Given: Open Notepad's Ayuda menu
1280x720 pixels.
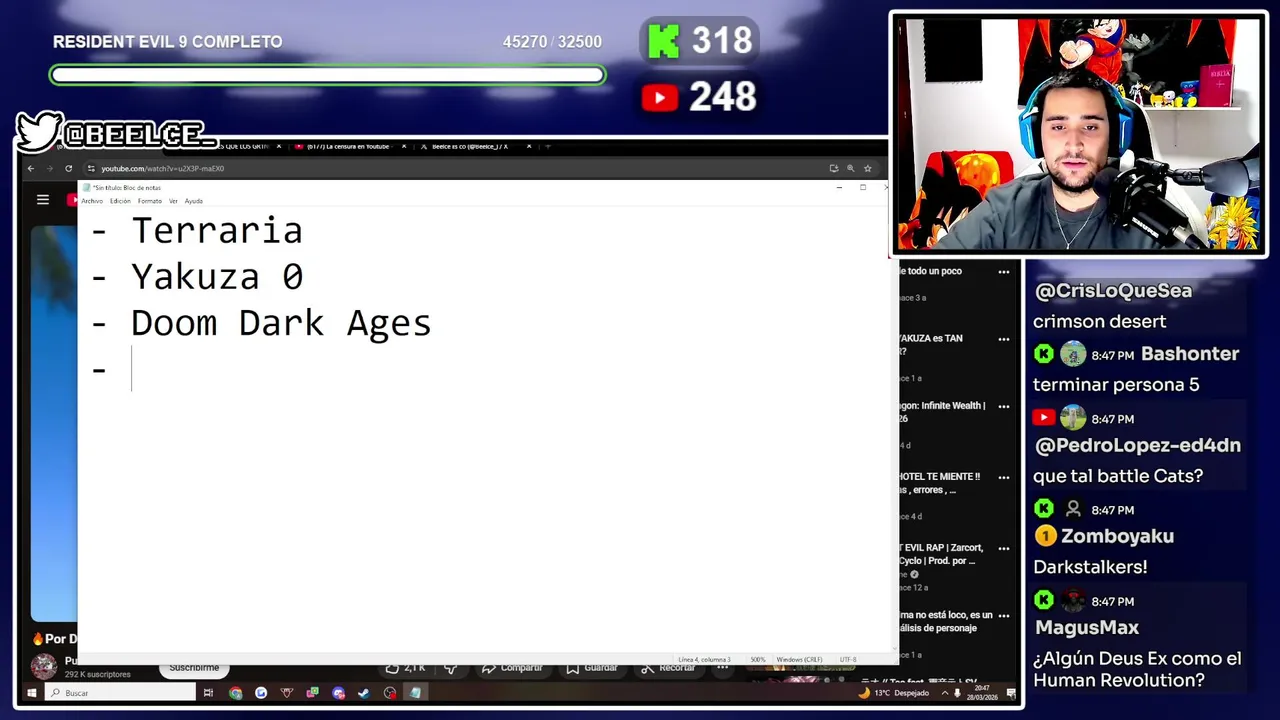Looking at the screenshot, I should click(x=193, y=201).
